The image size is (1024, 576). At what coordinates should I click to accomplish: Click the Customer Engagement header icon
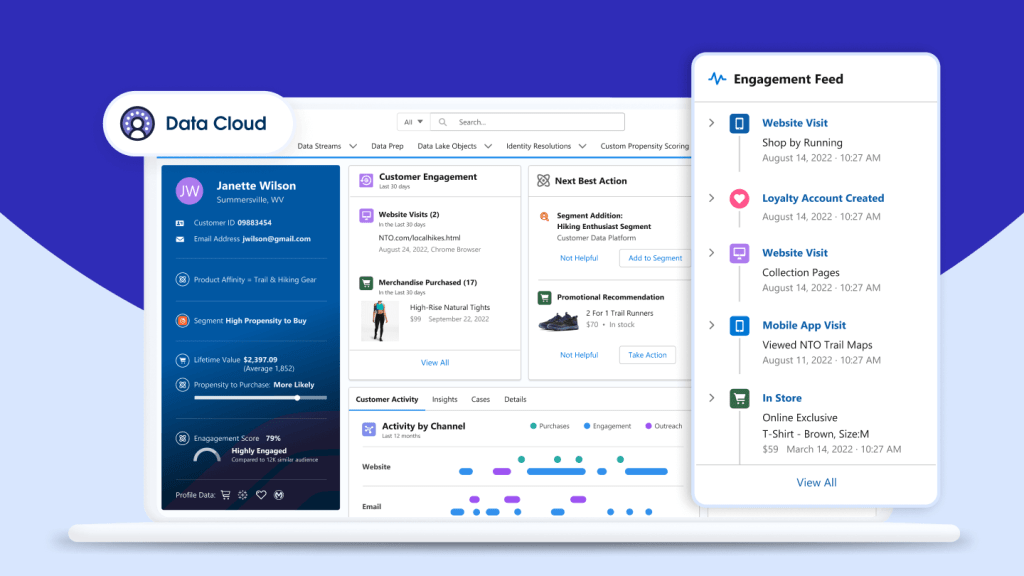click(366, 181)
